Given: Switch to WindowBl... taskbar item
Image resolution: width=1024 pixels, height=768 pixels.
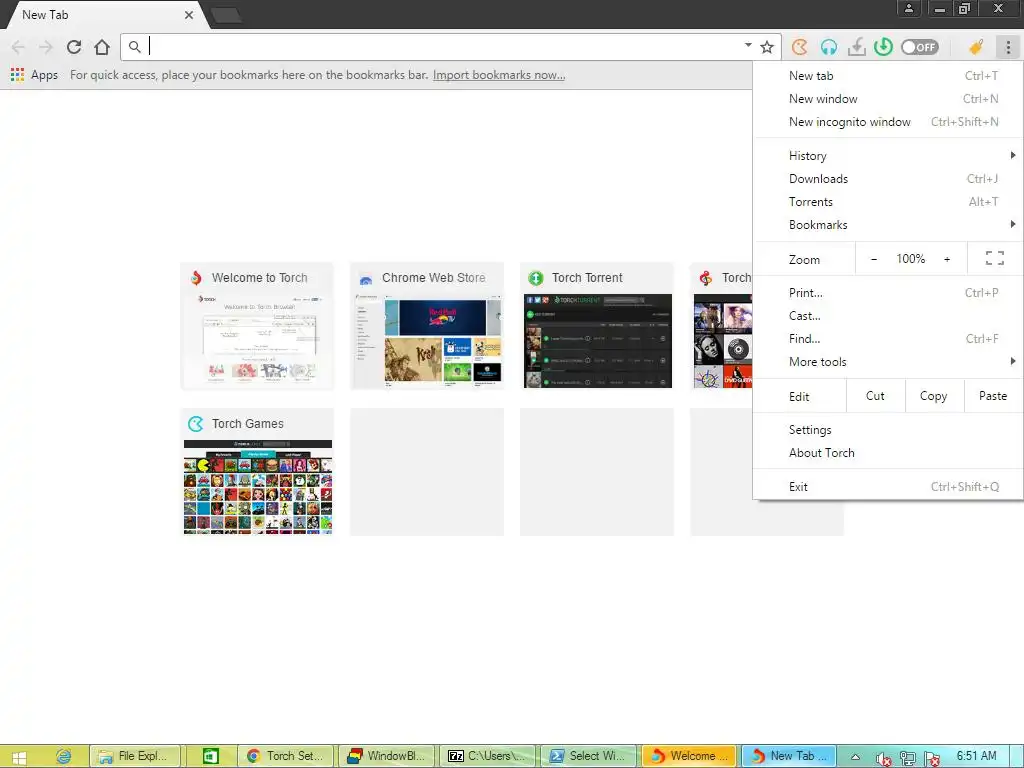Looking at the screenshot, I should pyautogui.click(x=386, y=756).
